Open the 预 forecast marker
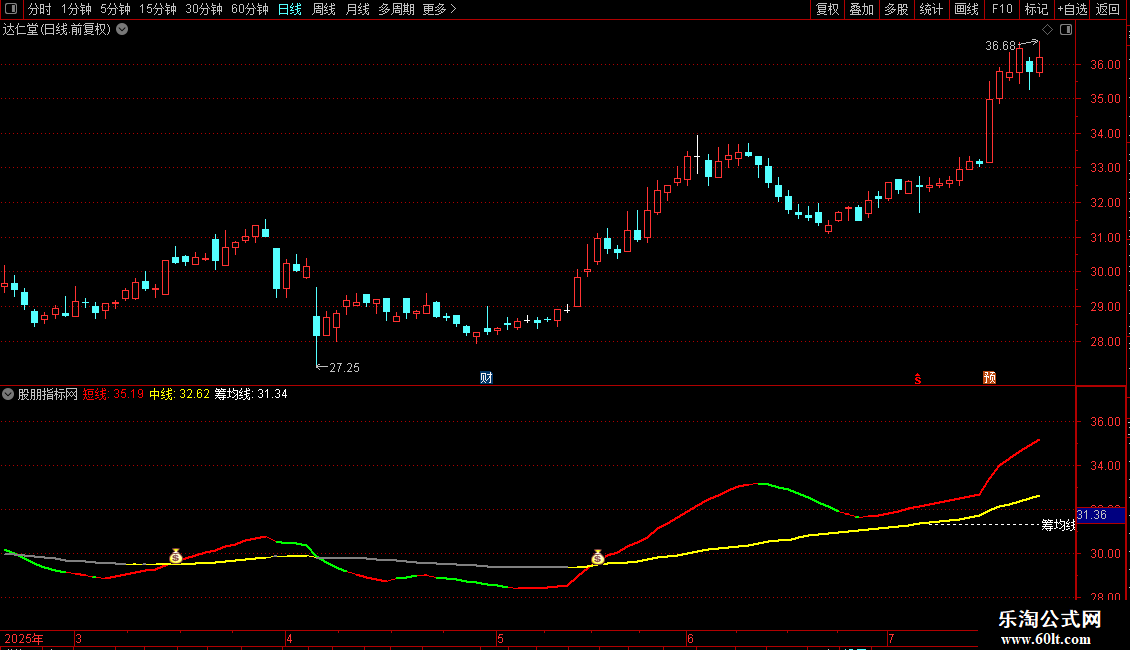 pos(989,378)
